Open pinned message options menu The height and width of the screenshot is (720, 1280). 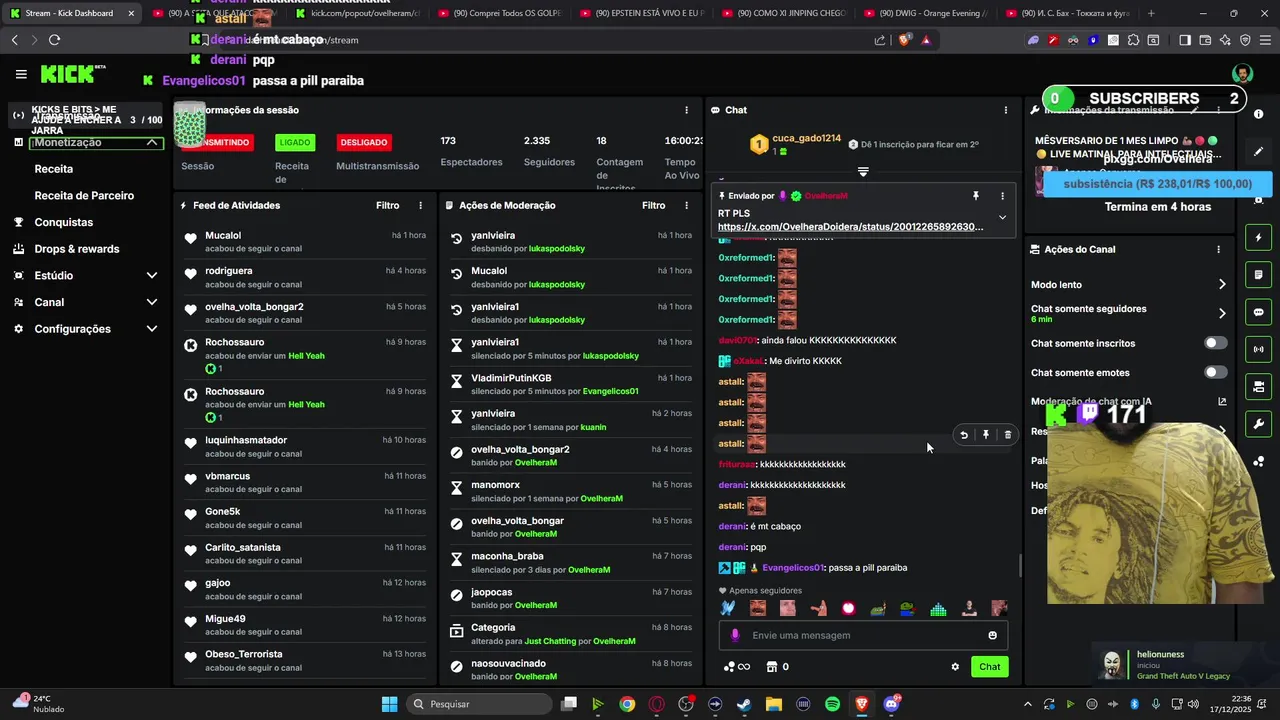point(1002,196)
